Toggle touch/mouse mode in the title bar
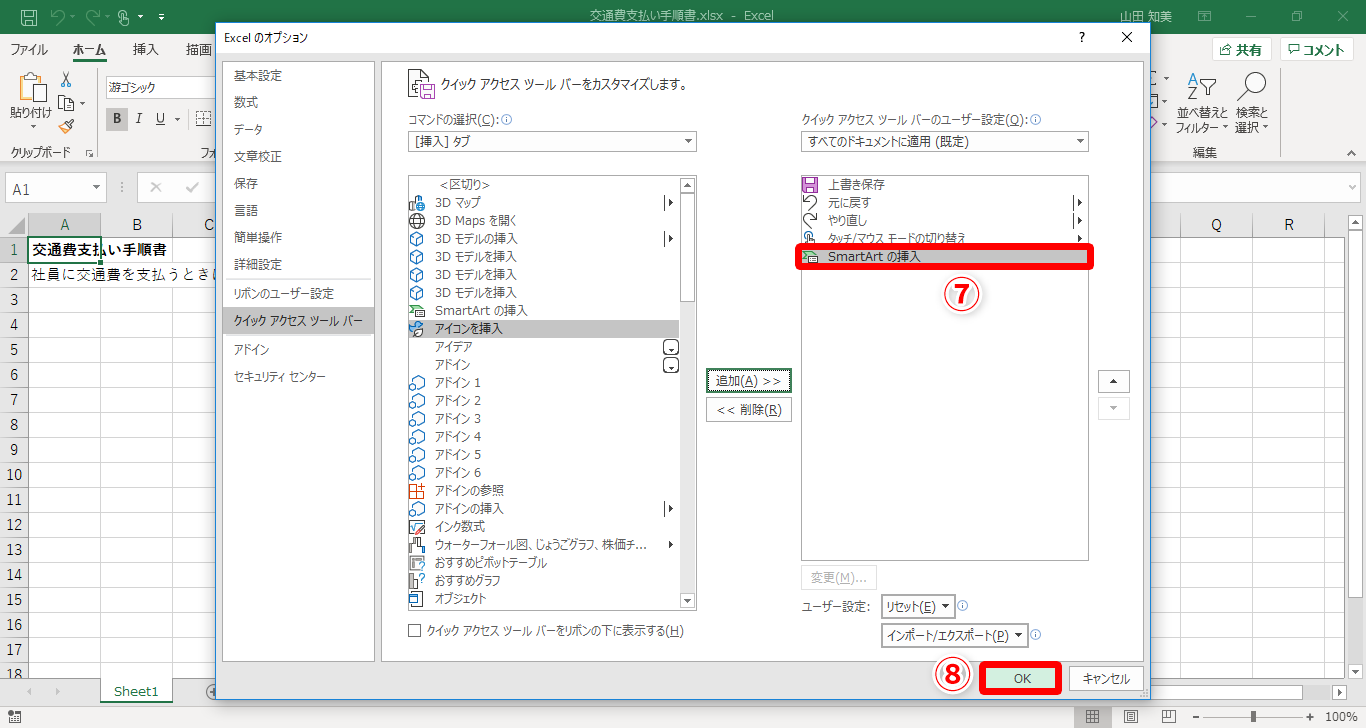This screenshot has height=728, width=1366. pos(125,17)
